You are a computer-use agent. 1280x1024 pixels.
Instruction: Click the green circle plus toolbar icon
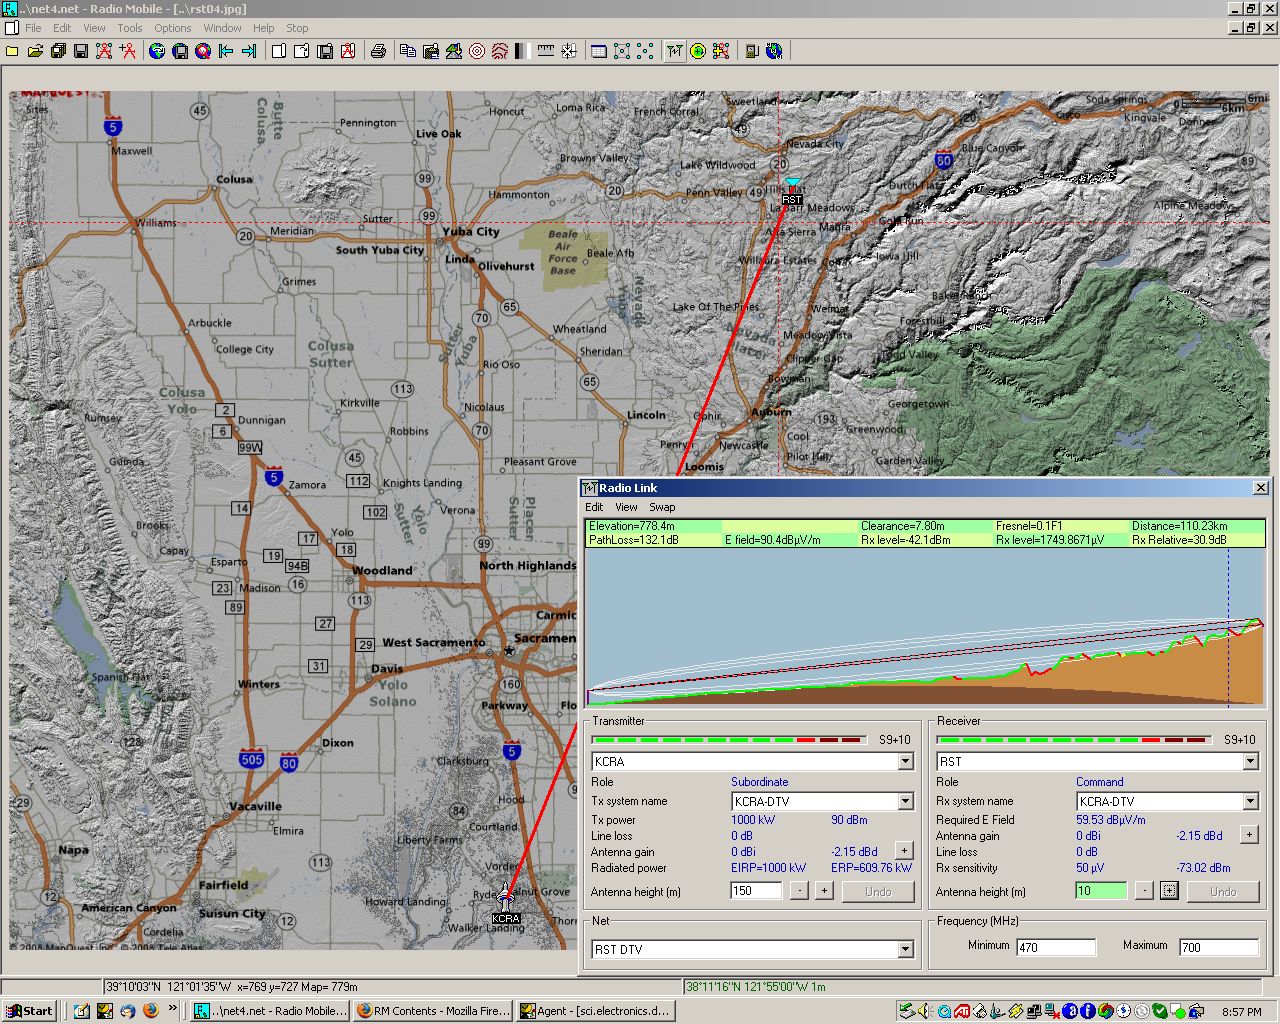pyautogui.click(x=698, y=51)
